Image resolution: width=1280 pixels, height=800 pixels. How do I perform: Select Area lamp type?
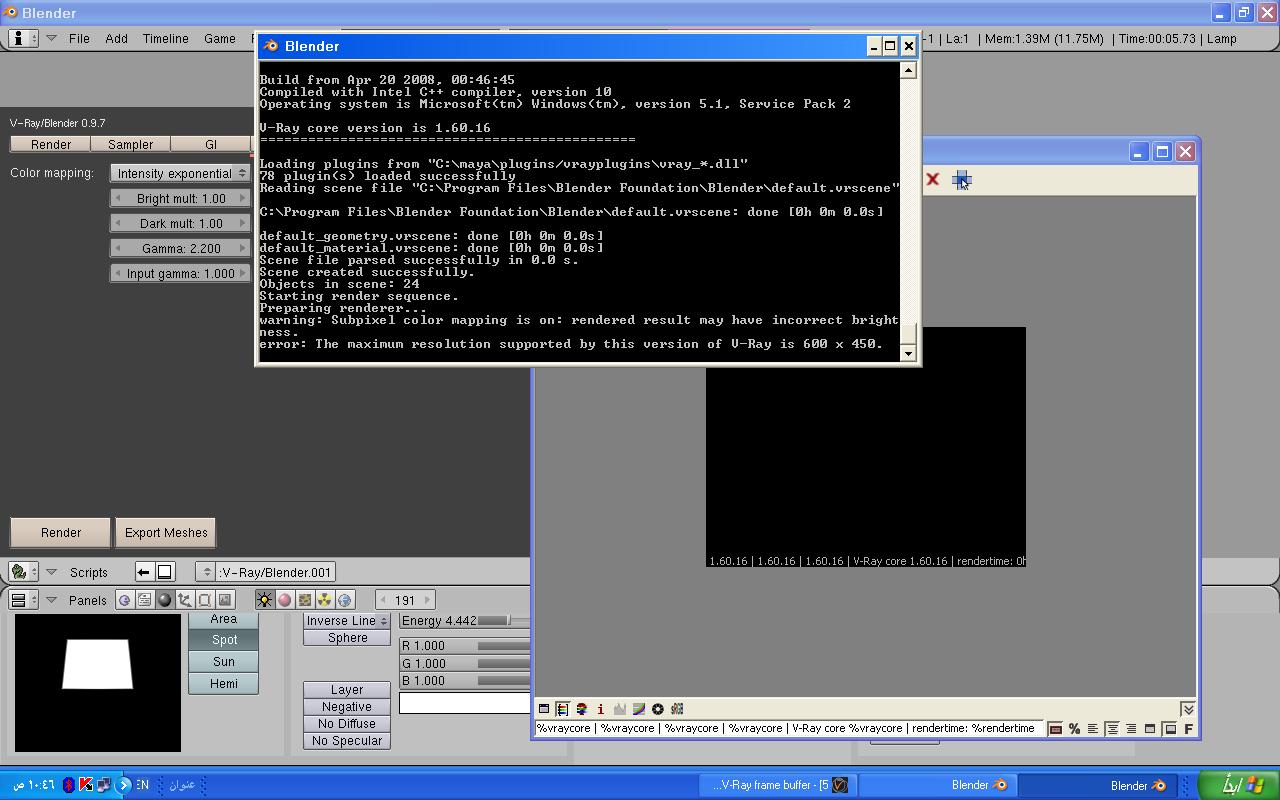pyautogui.click(x=223, y=619)
